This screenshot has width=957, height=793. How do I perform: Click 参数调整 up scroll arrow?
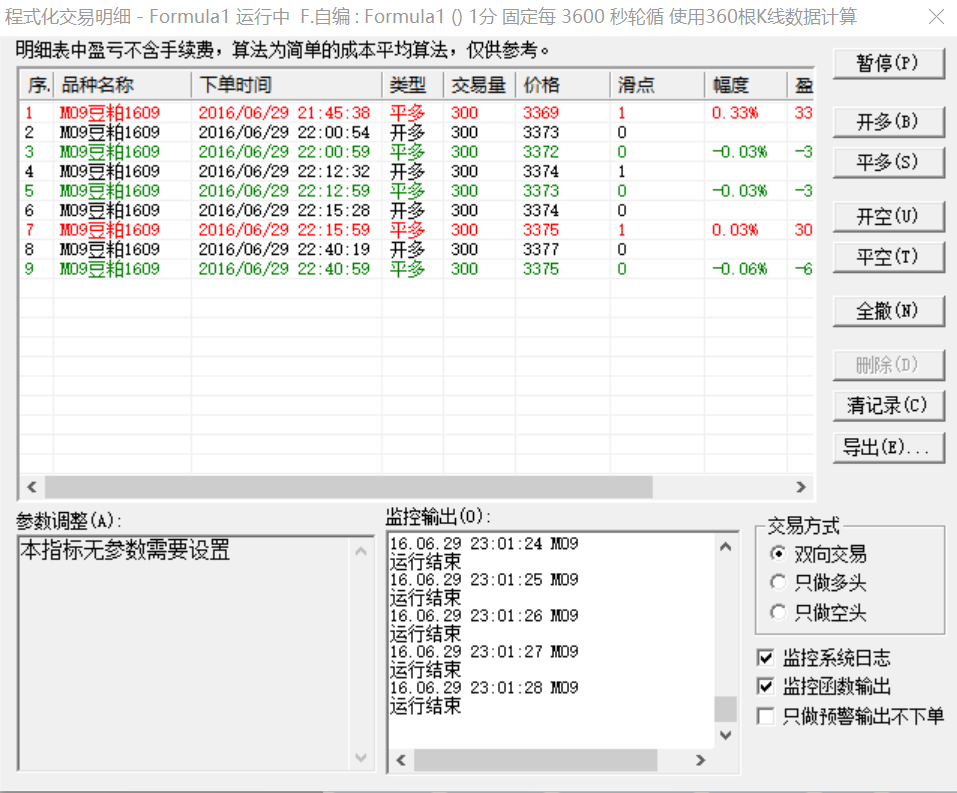click(361, 551)
